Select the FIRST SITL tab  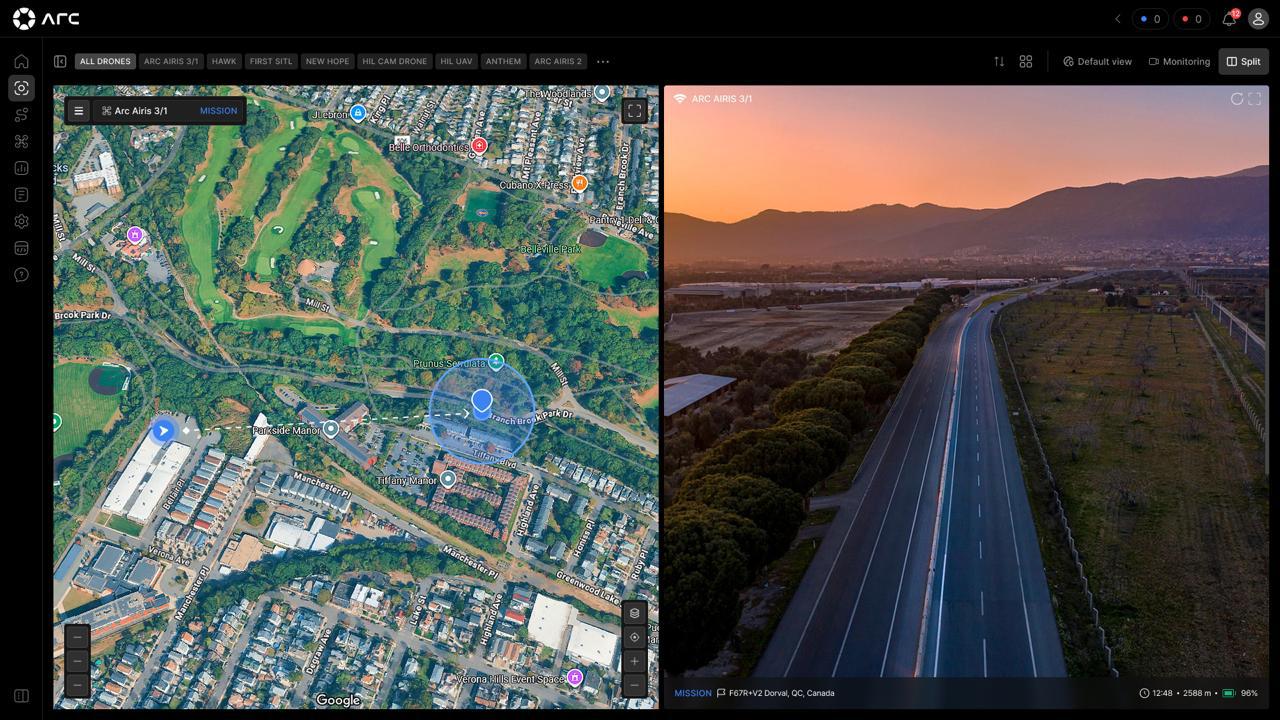tap(271, 61)
